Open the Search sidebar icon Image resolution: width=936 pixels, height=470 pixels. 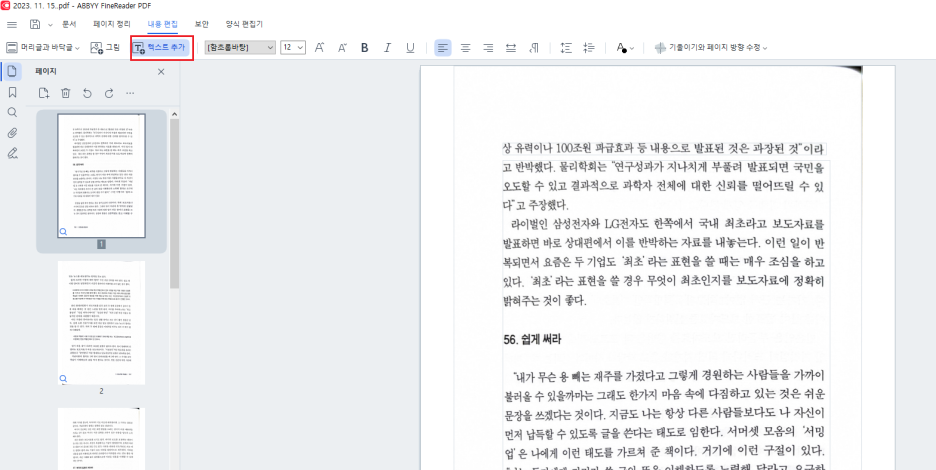[x=12, y=112]
